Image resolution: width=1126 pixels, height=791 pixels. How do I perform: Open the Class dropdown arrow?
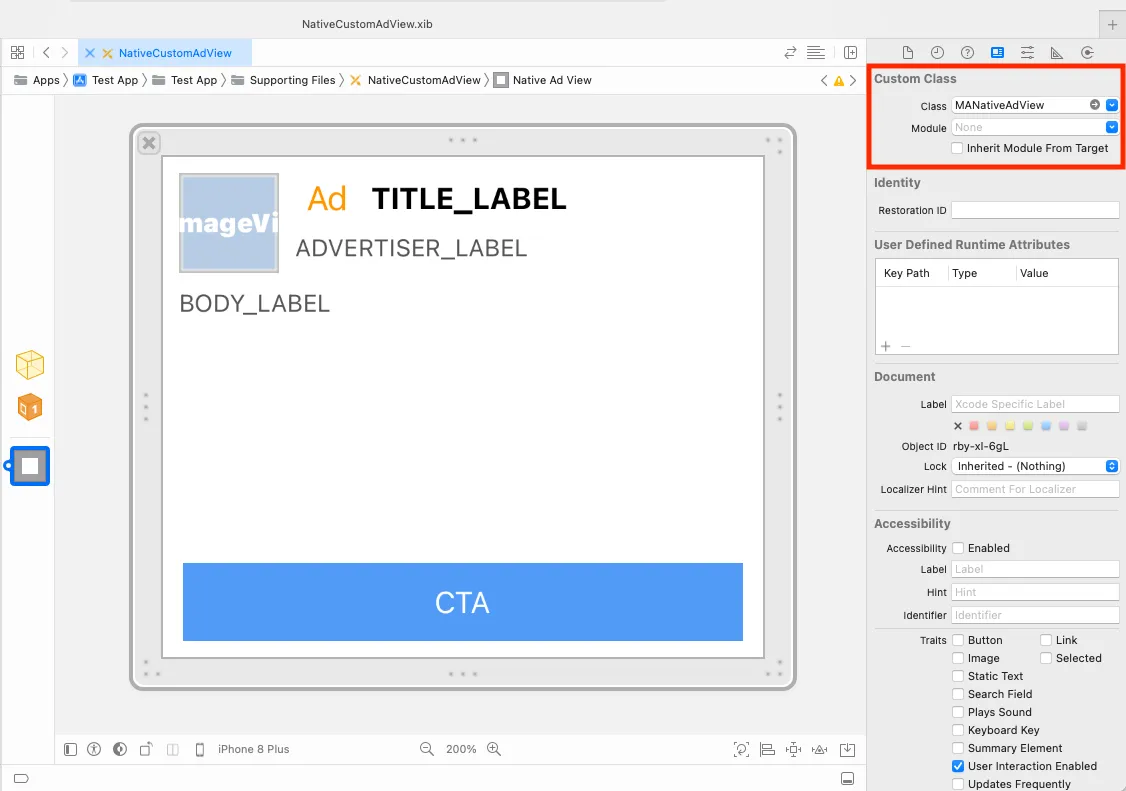point(1111,105)
